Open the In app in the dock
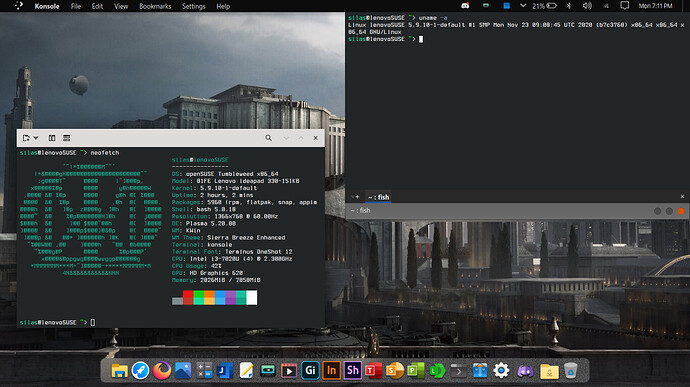 click(331, 371)
